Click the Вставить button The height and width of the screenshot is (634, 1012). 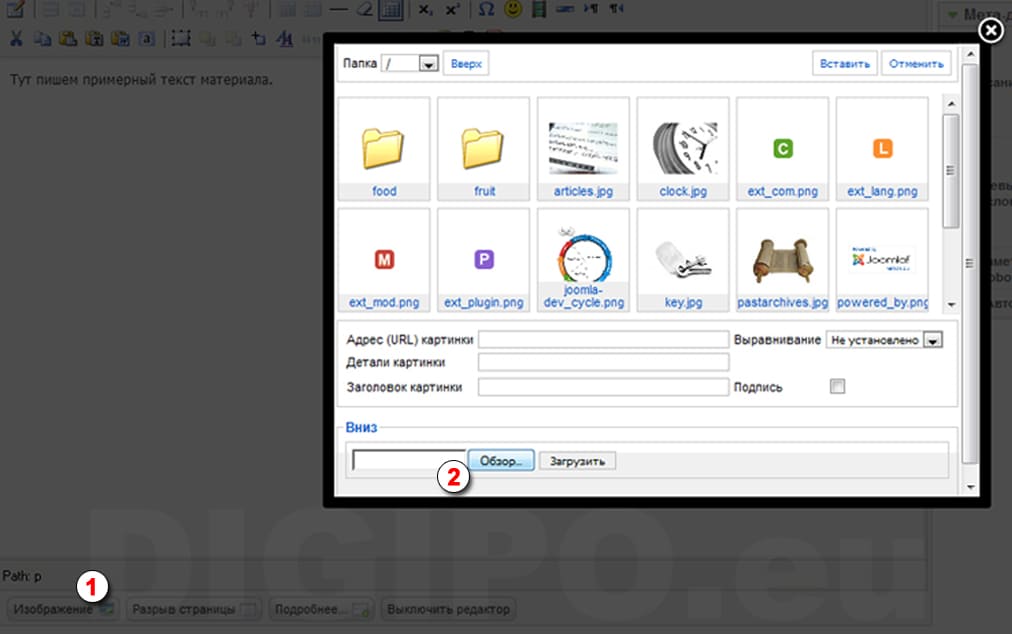tap(845, 64)
